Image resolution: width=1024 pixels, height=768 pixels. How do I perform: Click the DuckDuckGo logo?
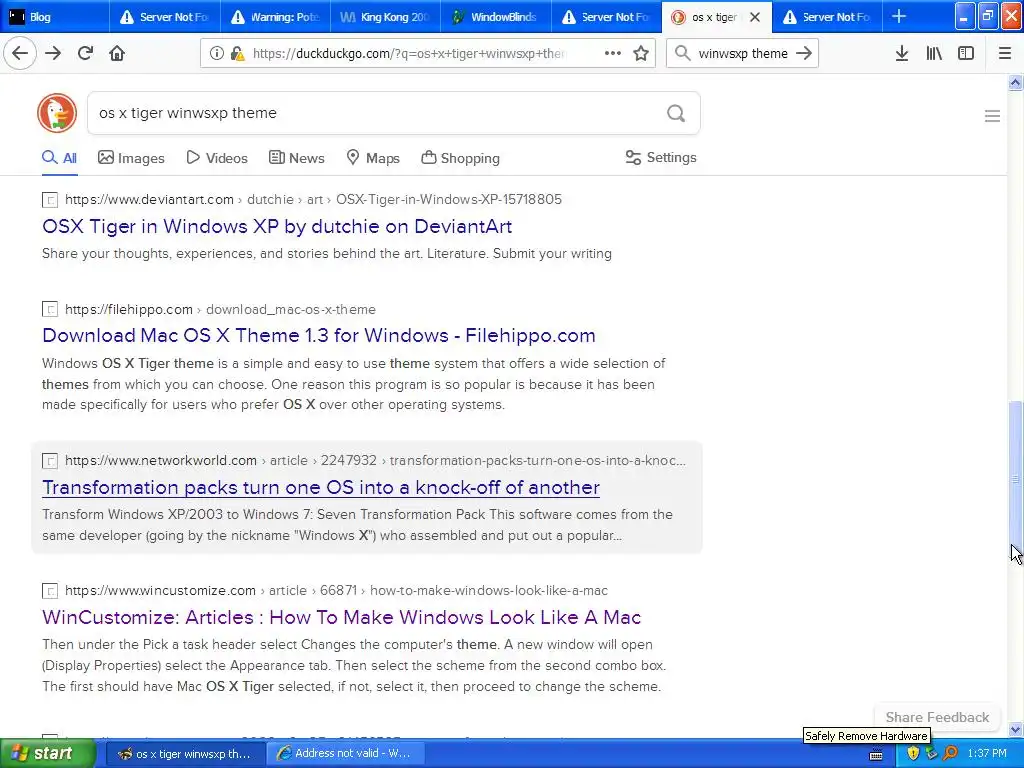click(57, 113)
